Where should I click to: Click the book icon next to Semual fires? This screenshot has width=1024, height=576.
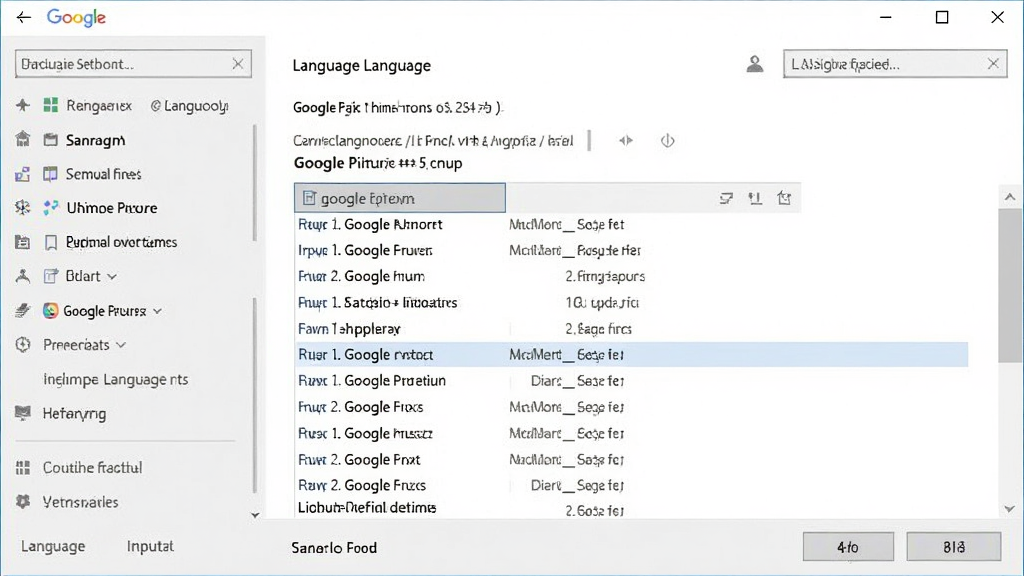point(51,174)
